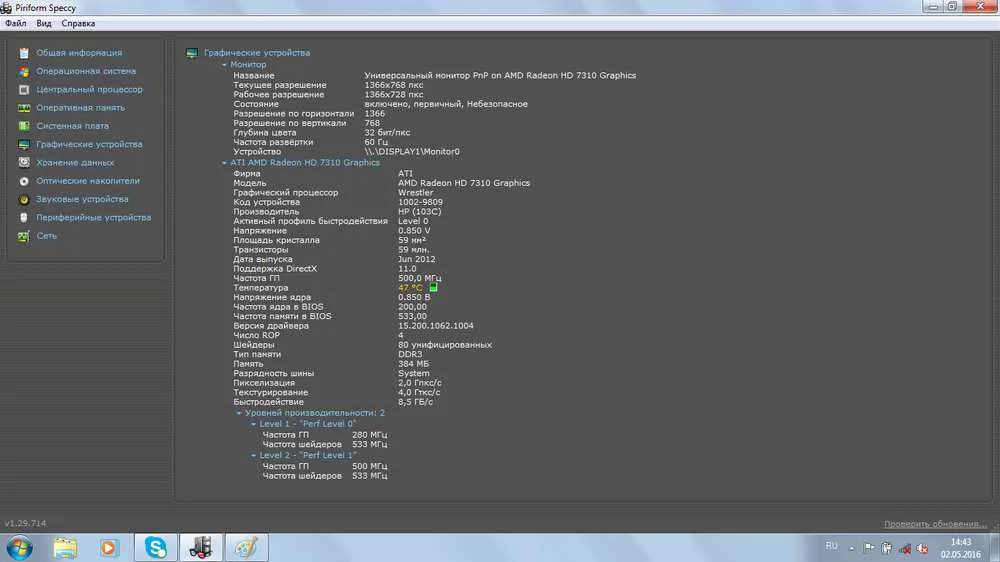The width and height of the screenshot is (1000, 562).
Task: Select Общая информация in the sidebar
Action: [x=79, y=53]
